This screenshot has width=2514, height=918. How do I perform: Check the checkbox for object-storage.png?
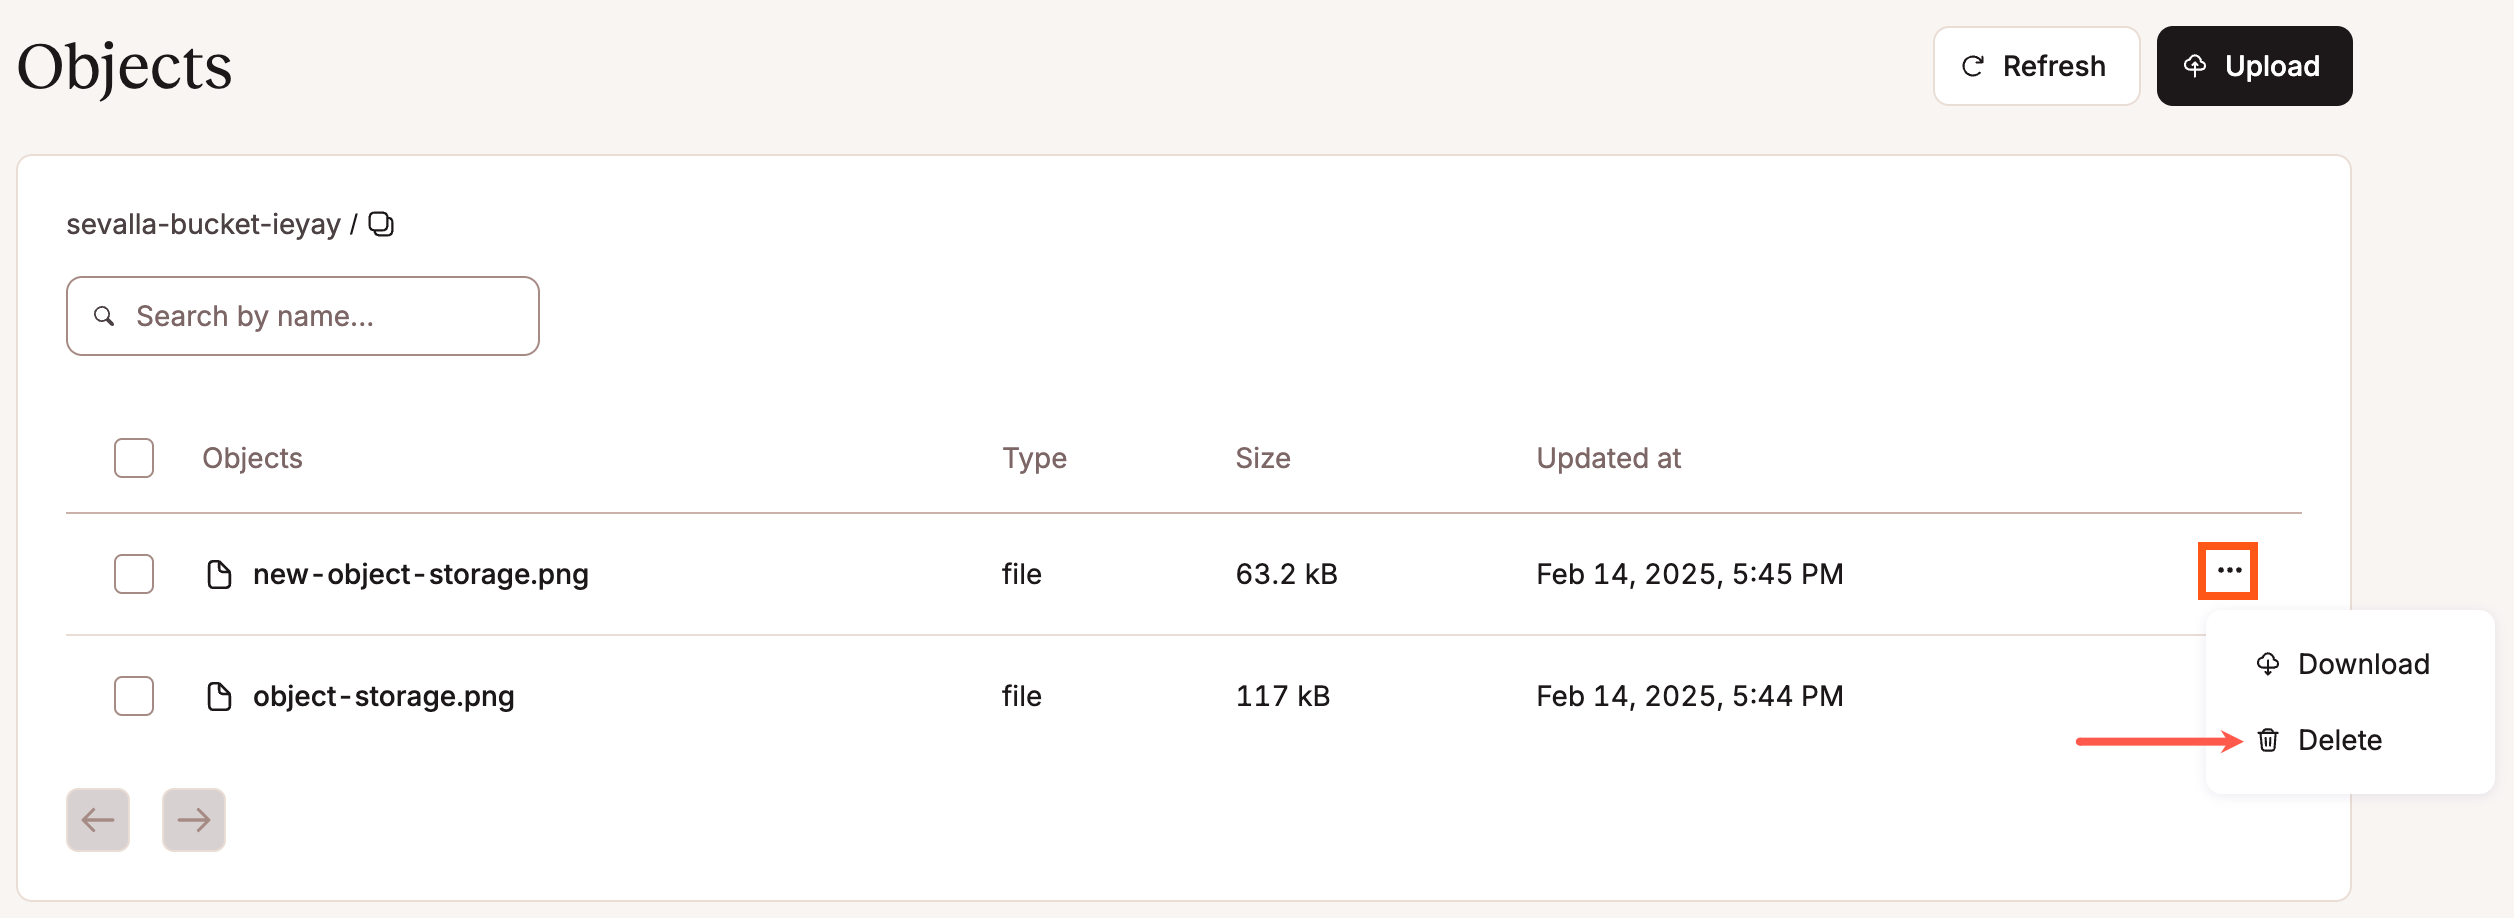(133, 696)
